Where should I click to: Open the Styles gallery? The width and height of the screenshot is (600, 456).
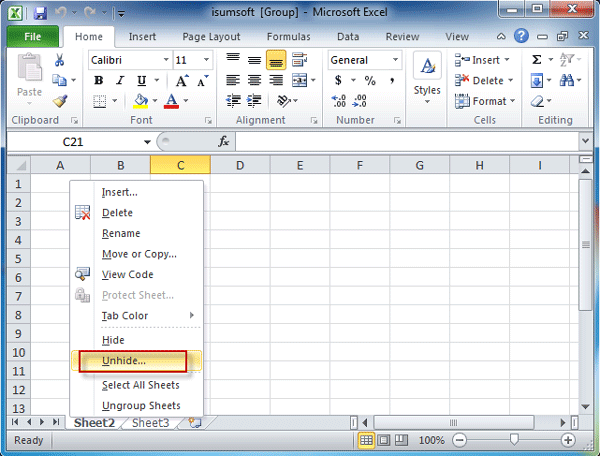pos(427,78)
